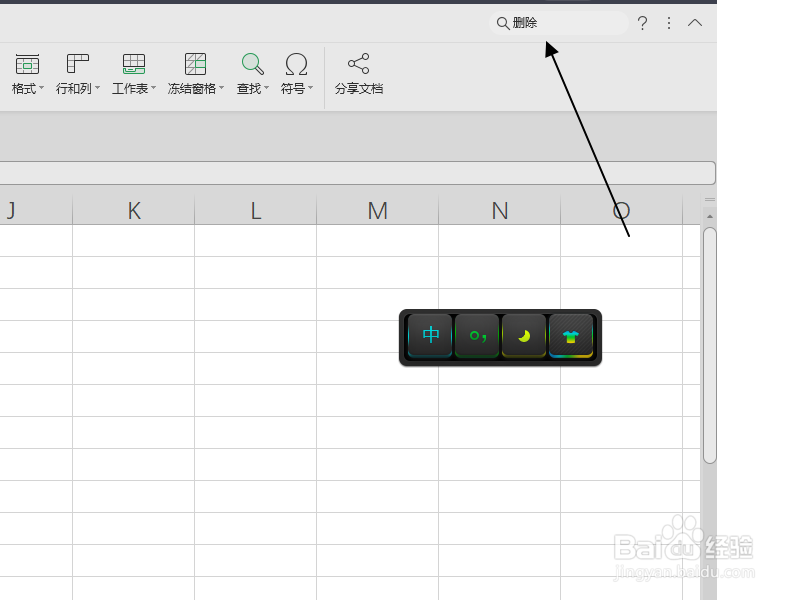Screen dimensions: 800x600
Task: Open the 格式 dropdown arrow
Action: [41, 88]
